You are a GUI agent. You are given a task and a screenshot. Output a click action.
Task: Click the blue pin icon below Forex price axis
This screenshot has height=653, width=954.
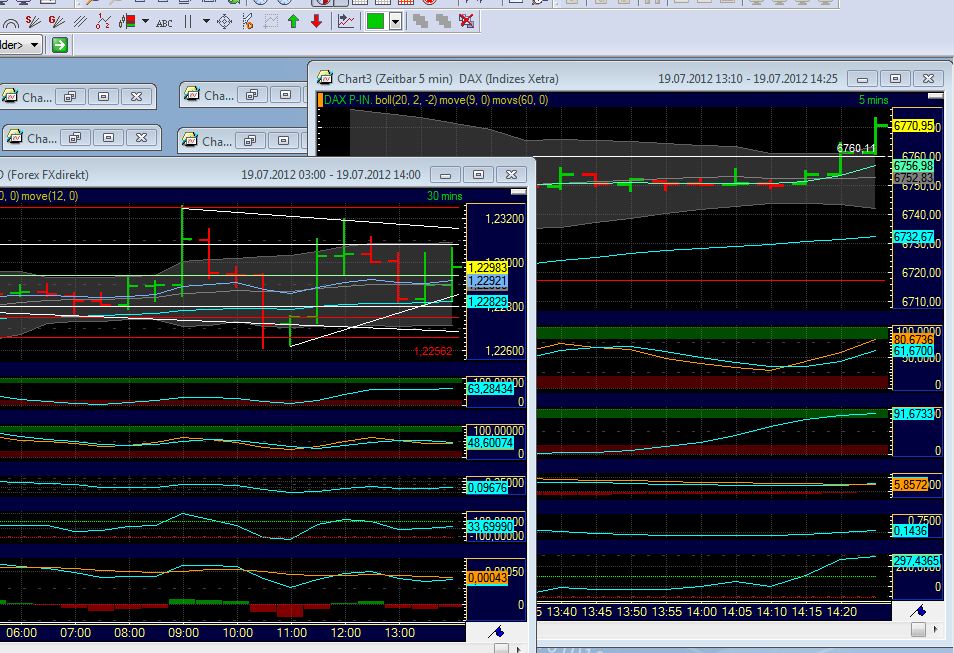point(496,632)
